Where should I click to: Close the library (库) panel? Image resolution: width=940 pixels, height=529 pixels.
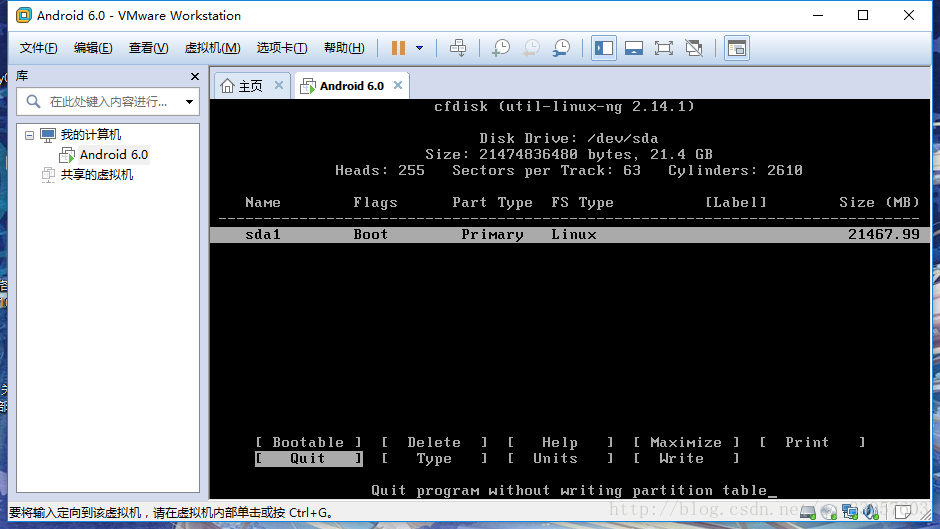point(194,76)
